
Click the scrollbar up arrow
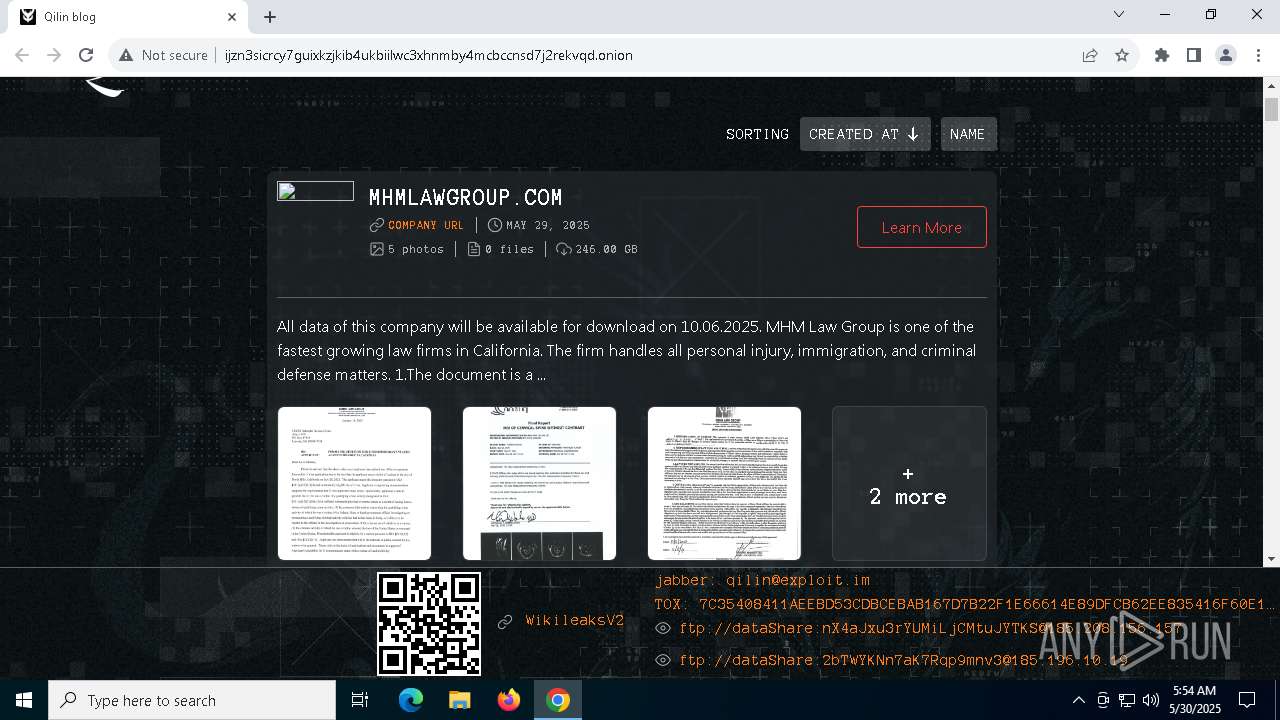tap(1271, 86)
